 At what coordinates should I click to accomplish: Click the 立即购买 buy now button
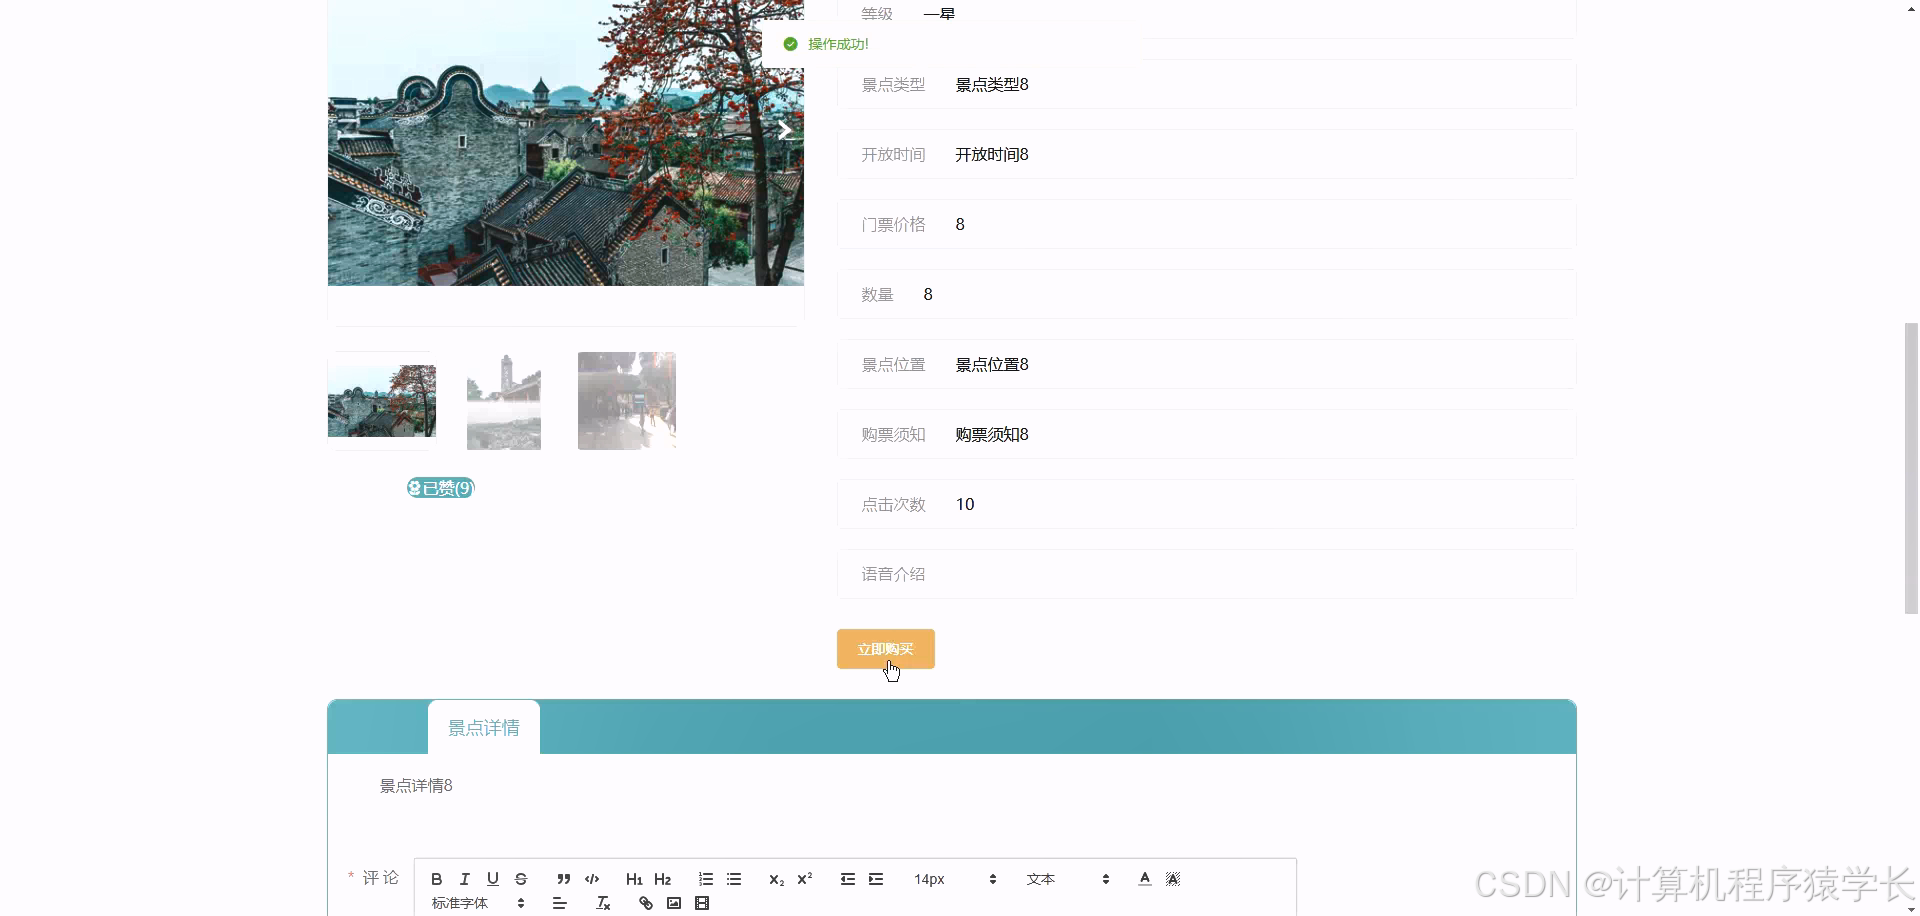(885, 649)
